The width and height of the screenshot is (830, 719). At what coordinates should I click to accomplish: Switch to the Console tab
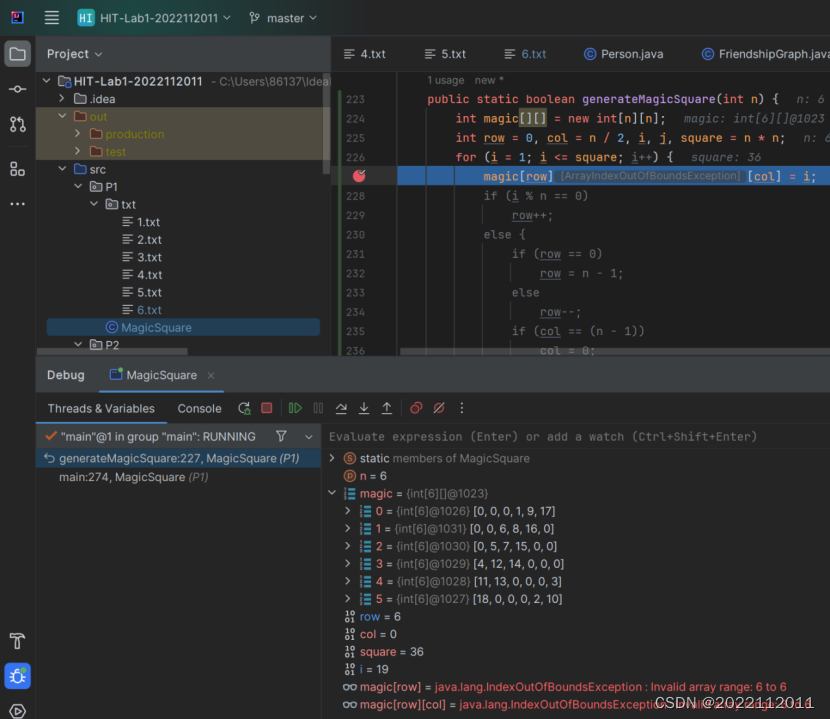[199, 408]
